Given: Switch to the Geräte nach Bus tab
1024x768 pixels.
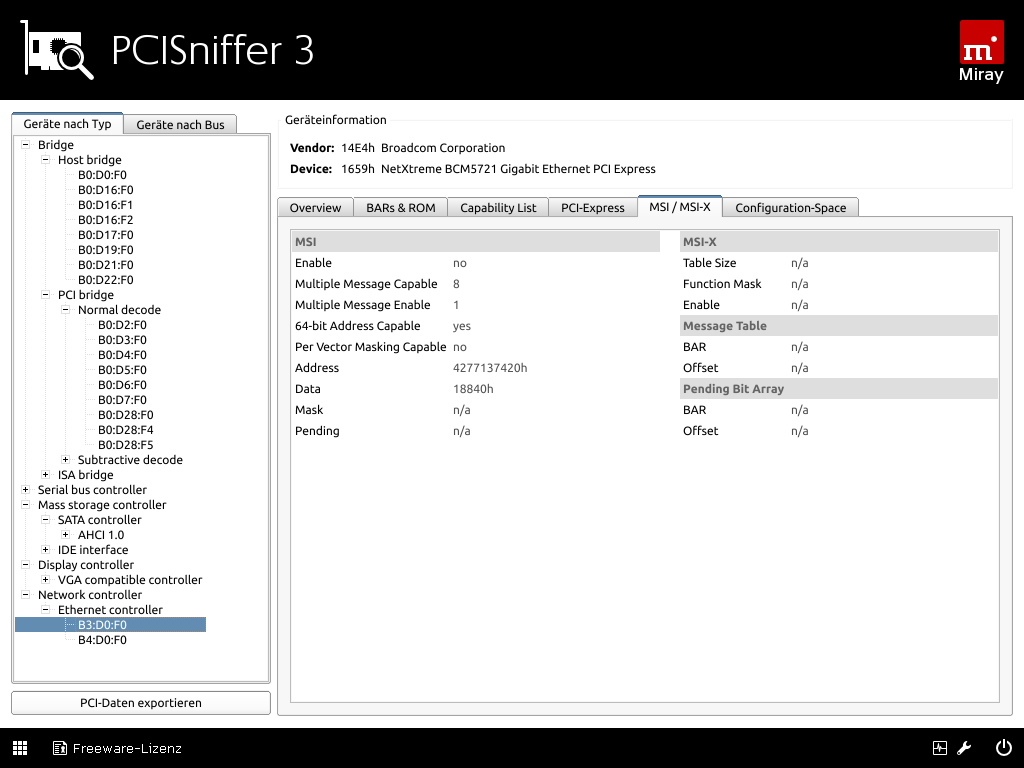Looking at the screenshot, I should [x=180, y=125].
